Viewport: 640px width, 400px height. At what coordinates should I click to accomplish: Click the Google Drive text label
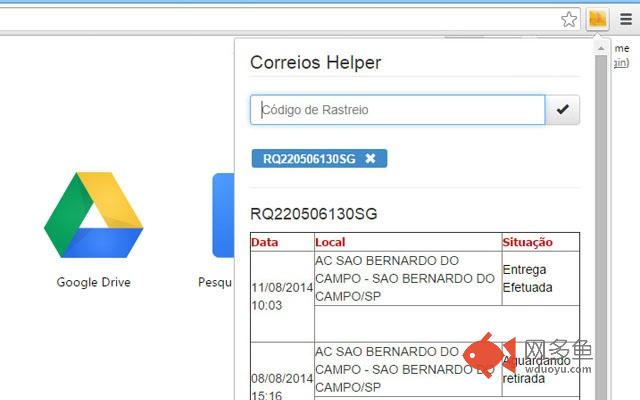pos(93,282)
